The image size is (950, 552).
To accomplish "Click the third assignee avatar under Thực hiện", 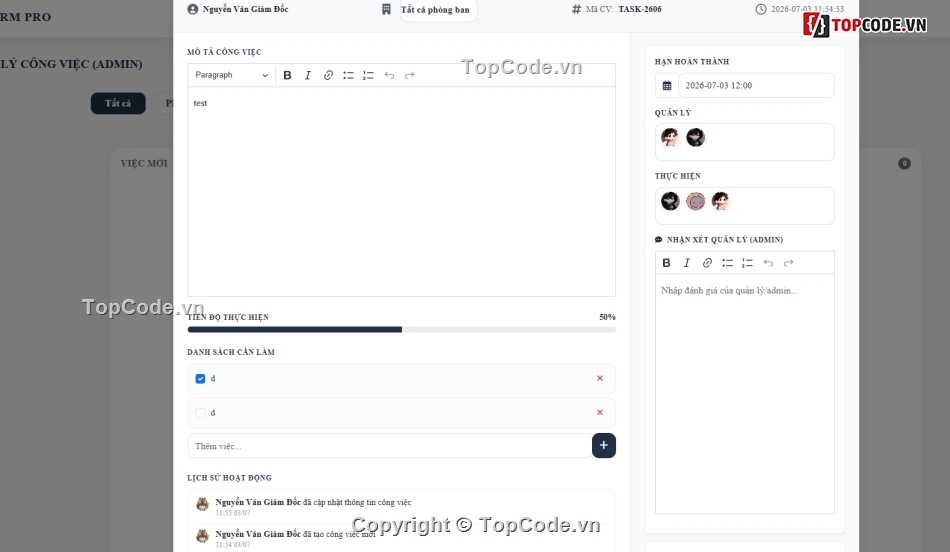I will 721,201.
